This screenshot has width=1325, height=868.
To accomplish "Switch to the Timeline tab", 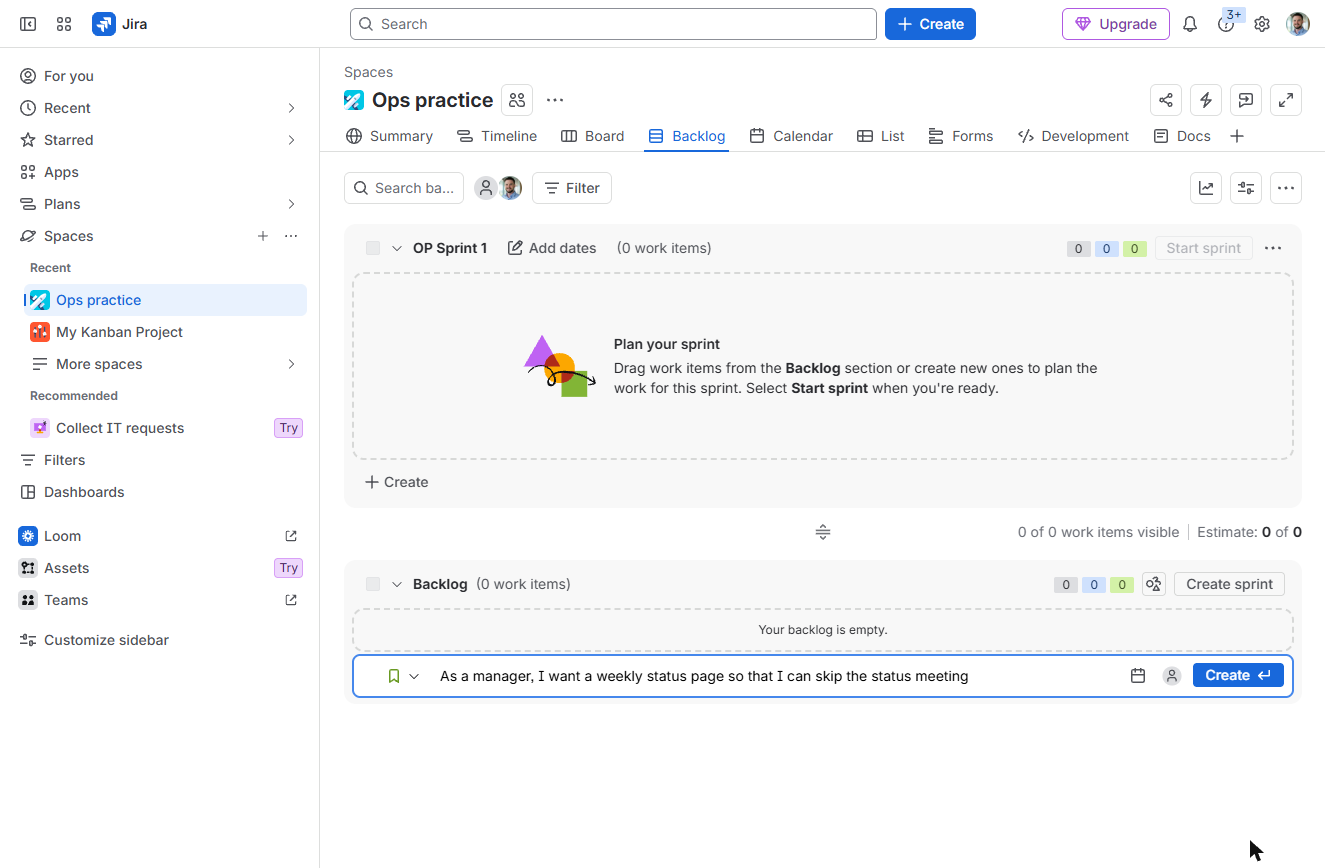I will point(496,136).
